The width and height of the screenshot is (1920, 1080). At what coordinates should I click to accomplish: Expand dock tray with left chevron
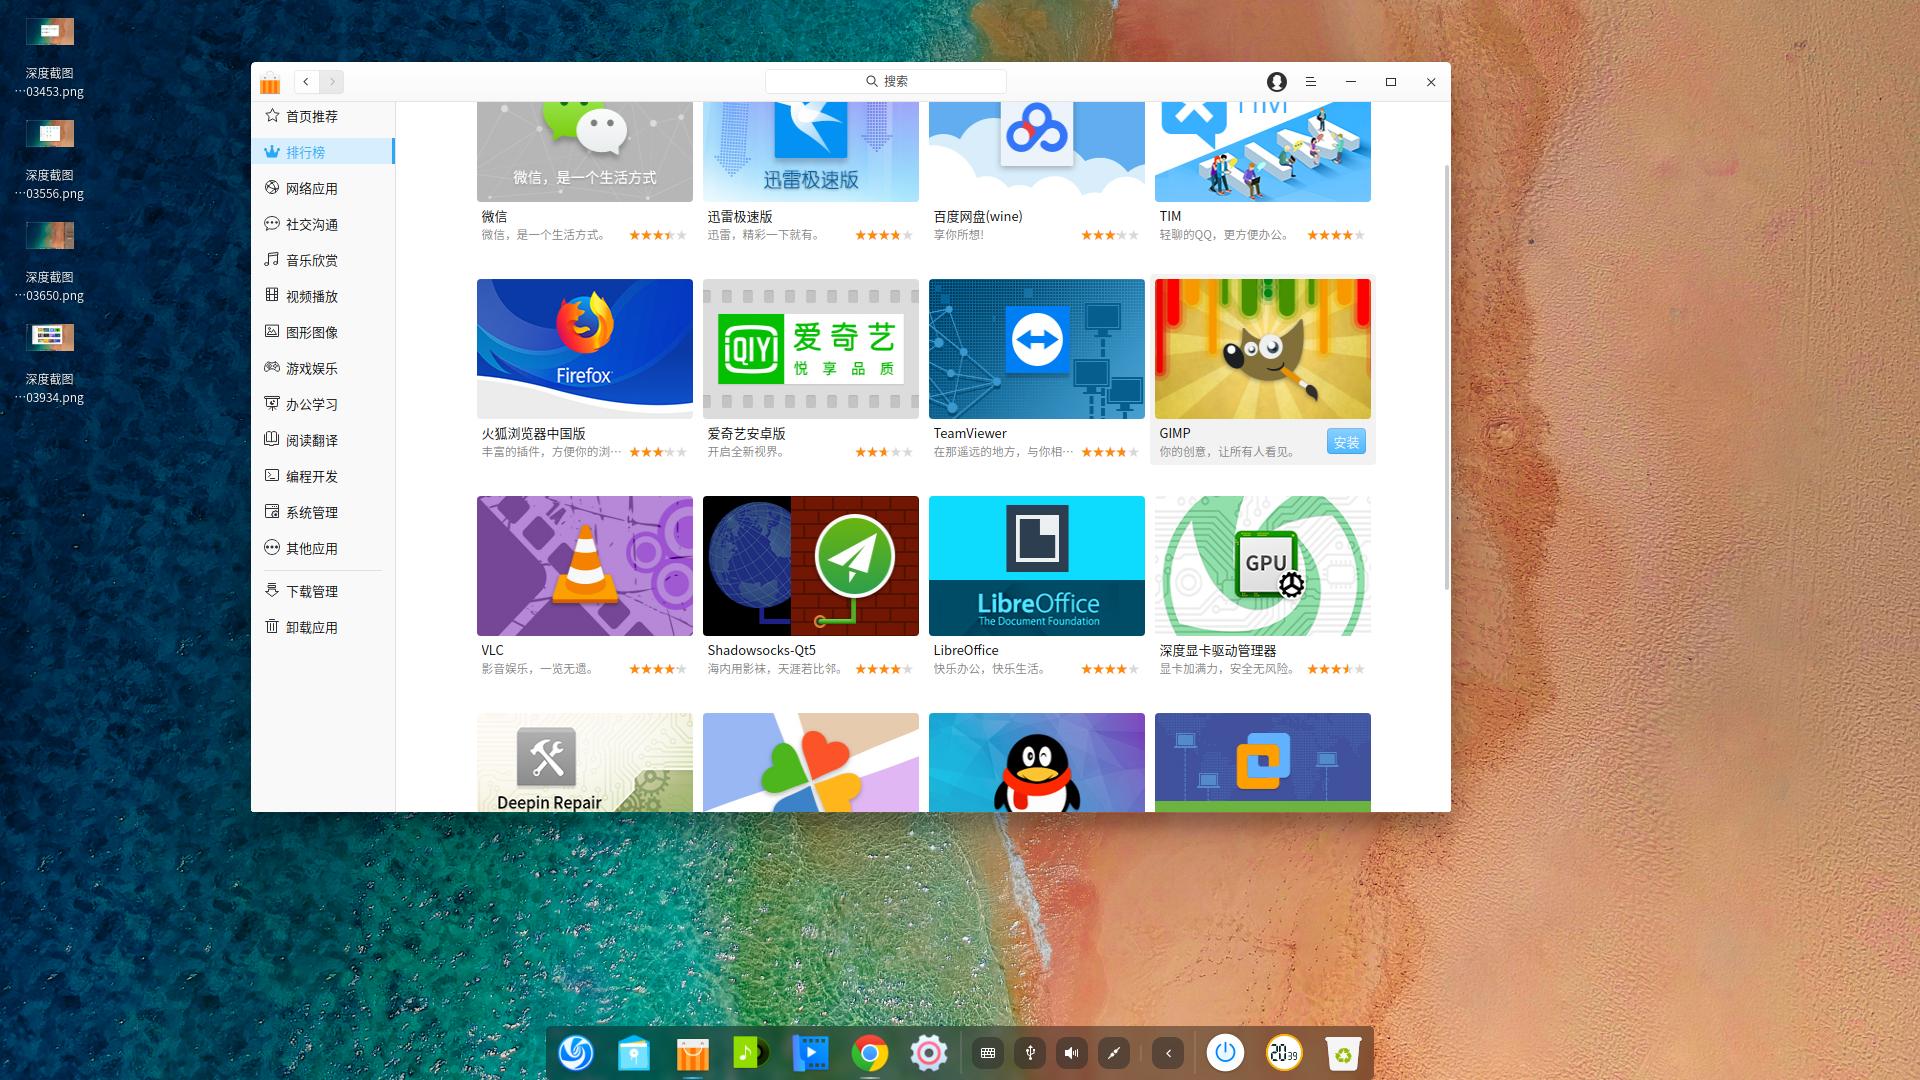pyautogui.click(x=1168, y=1053)
